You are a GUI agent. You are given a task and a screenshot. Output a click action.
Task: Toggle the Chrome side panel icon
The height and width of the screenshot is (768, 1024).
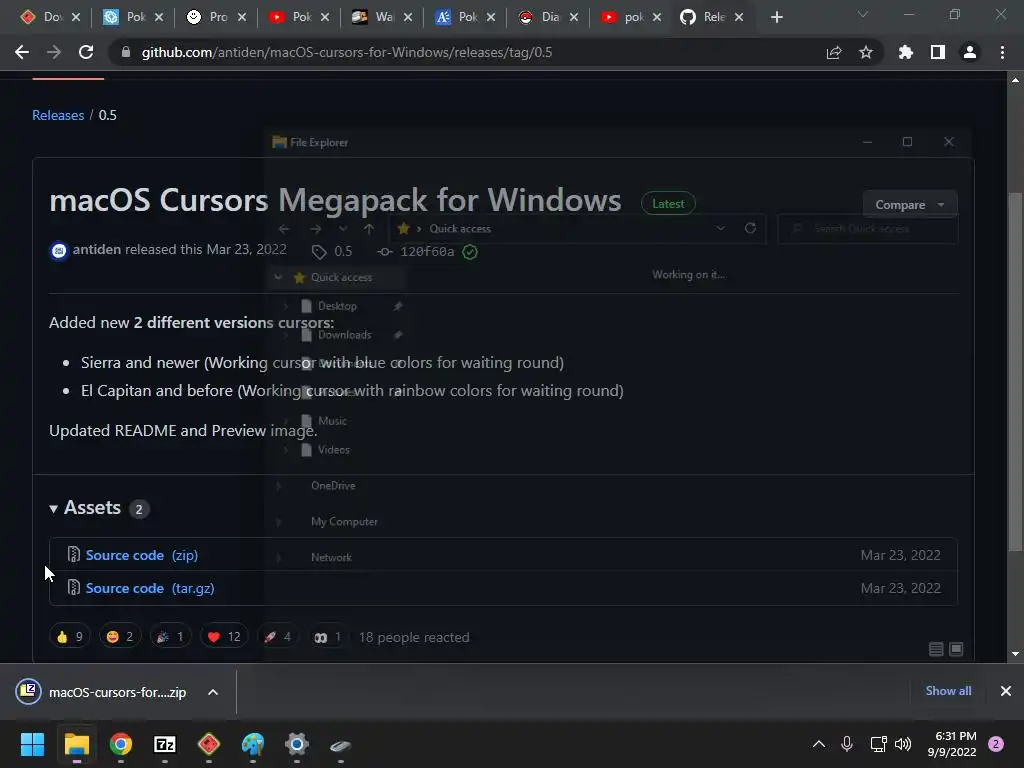pyautogui.click(x=938, y=52)
